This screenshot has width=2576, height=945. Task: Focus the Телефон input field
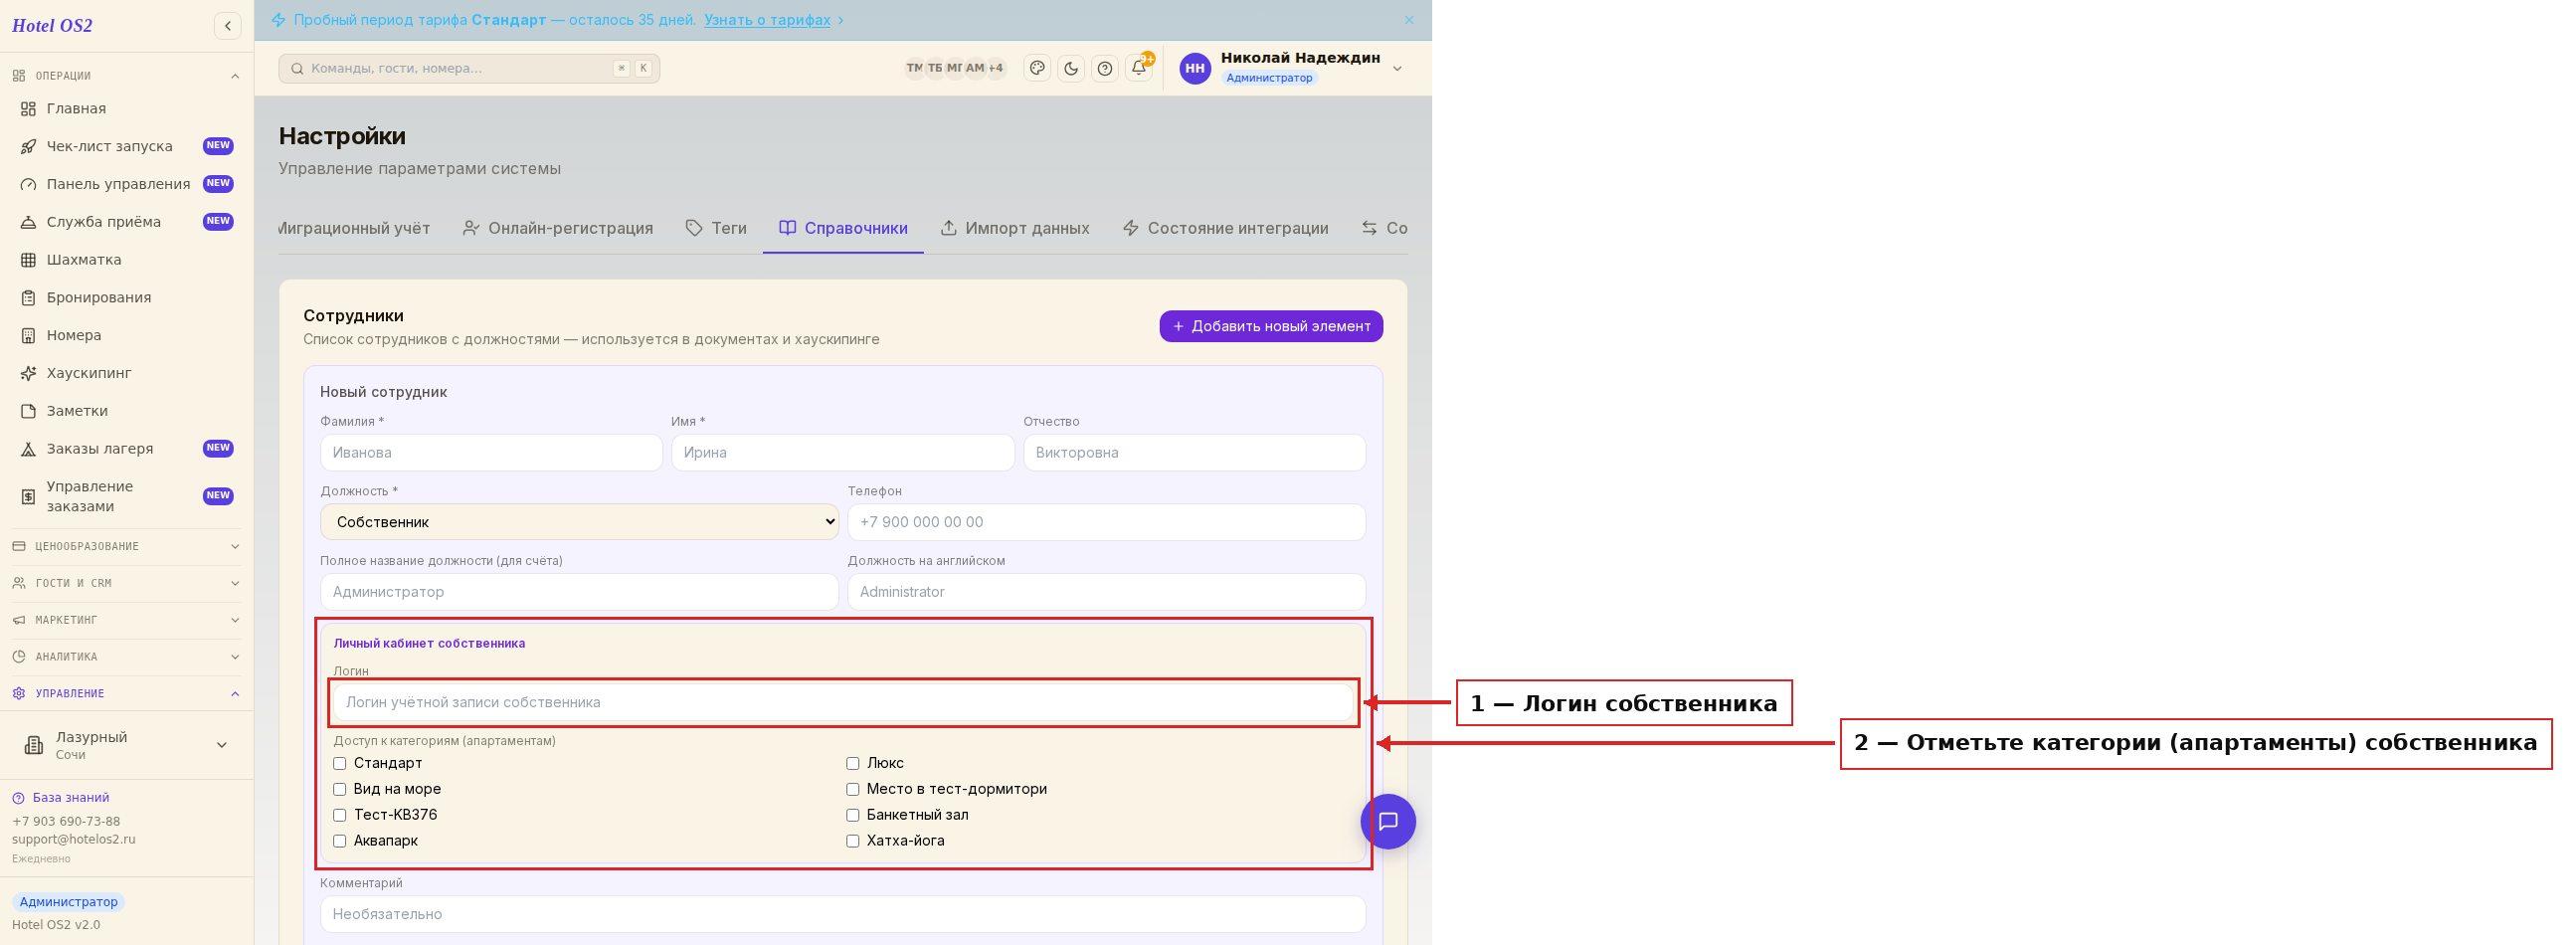tap(1106, 522)
